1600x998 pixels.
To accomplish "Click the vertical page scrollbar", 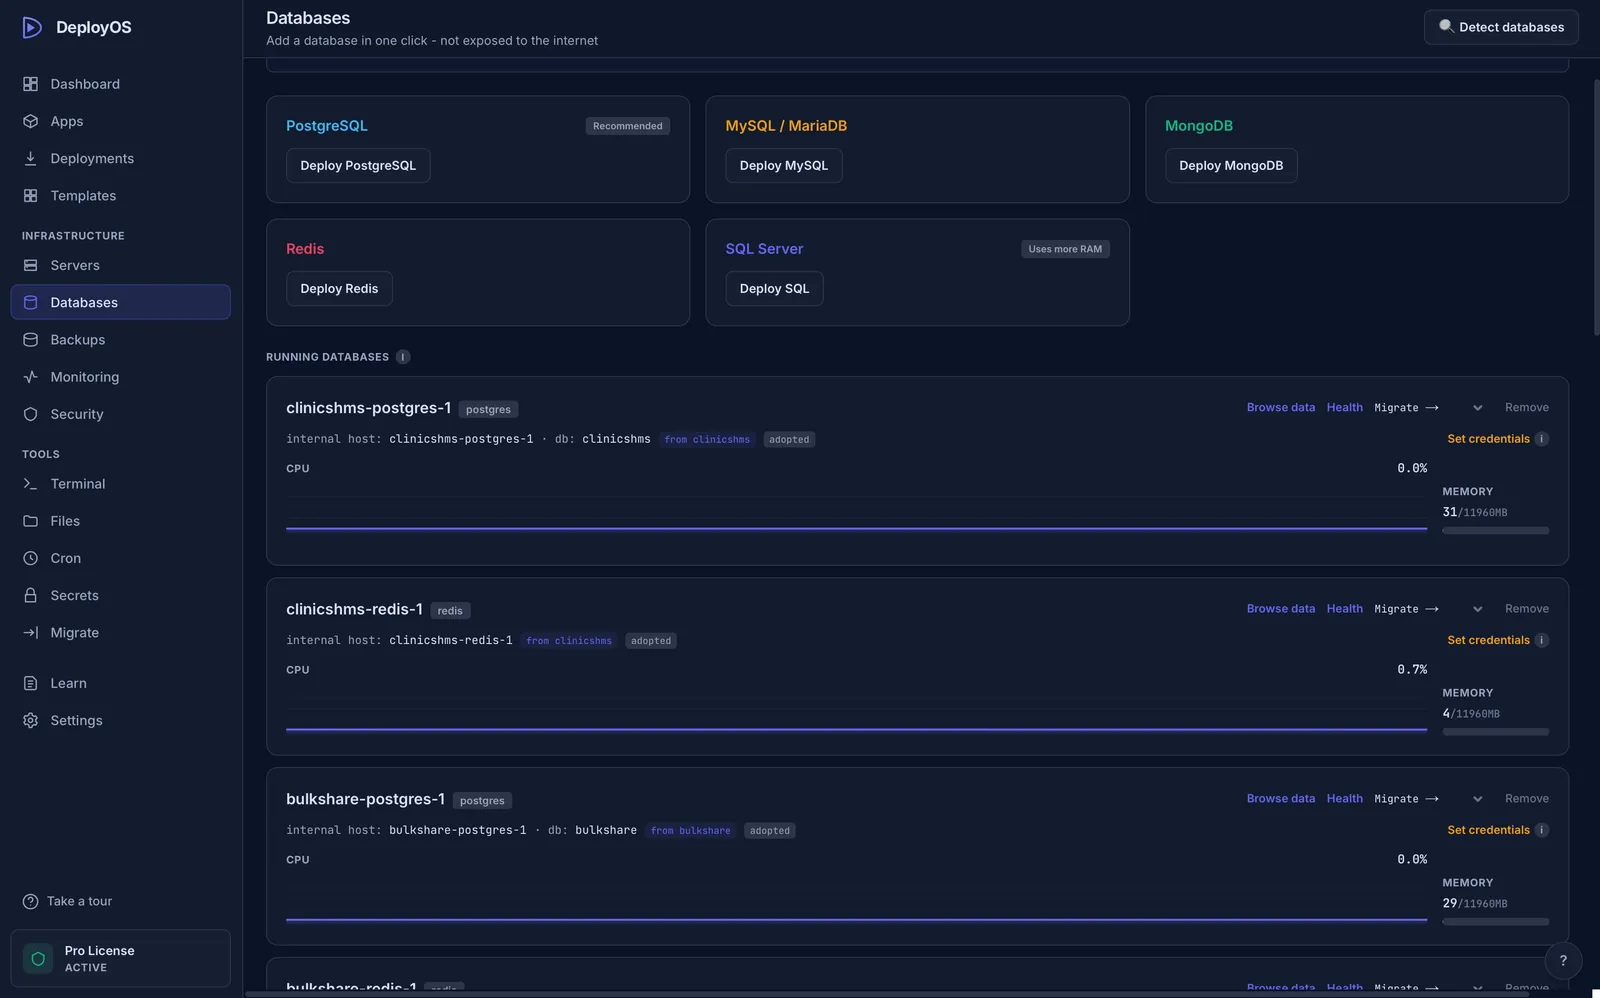I will (x=1596, y=206).
